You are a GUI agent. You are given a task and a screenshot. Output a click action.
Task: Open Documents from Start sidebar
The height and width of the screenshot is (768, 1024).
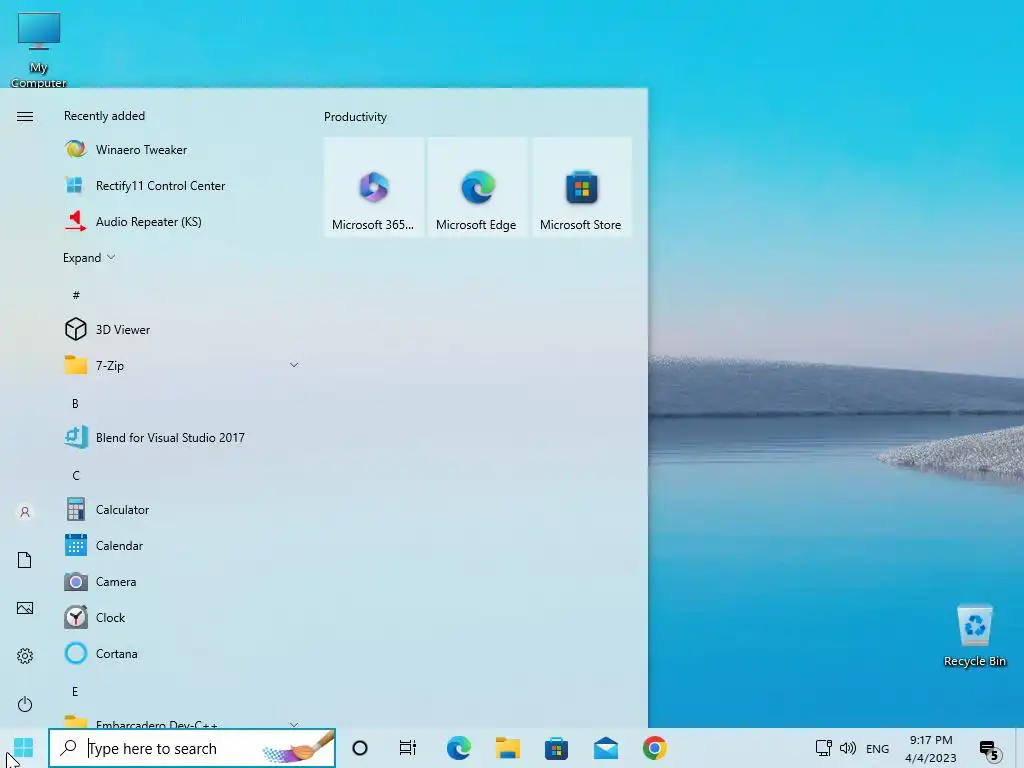pyautogui.click(x=25, y=560)
